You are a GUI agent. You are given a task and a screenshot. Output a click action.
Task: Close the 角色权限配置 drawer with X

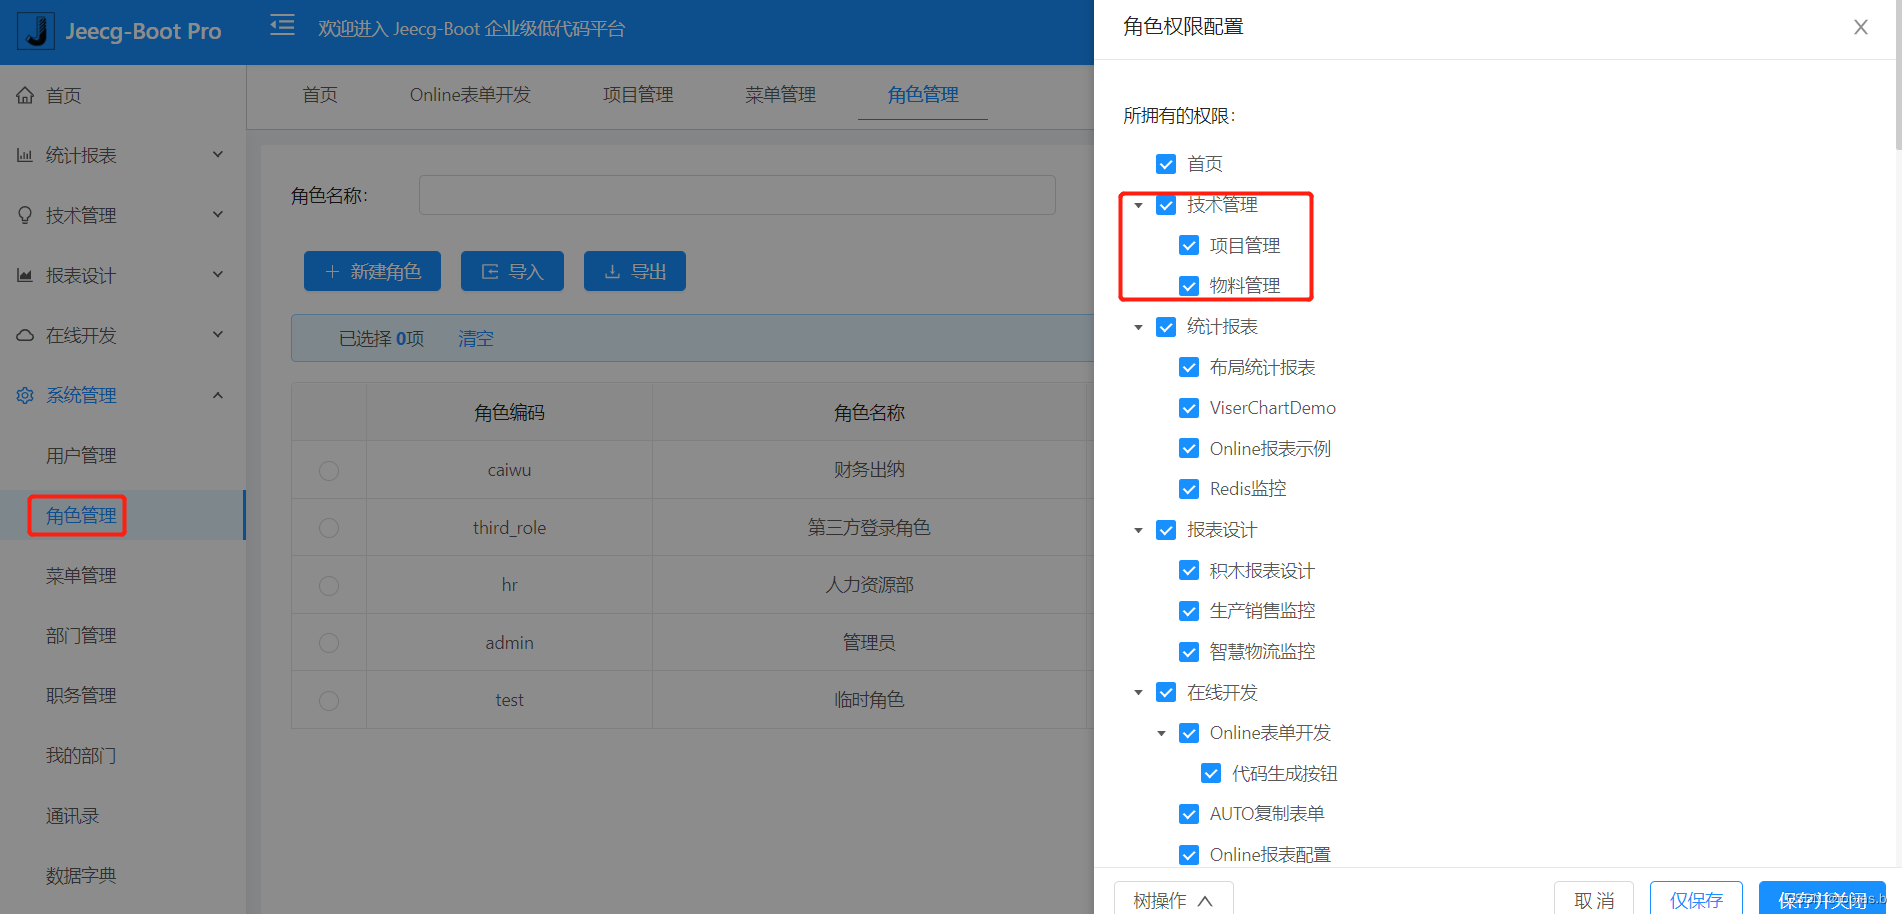coord(1861,27)
